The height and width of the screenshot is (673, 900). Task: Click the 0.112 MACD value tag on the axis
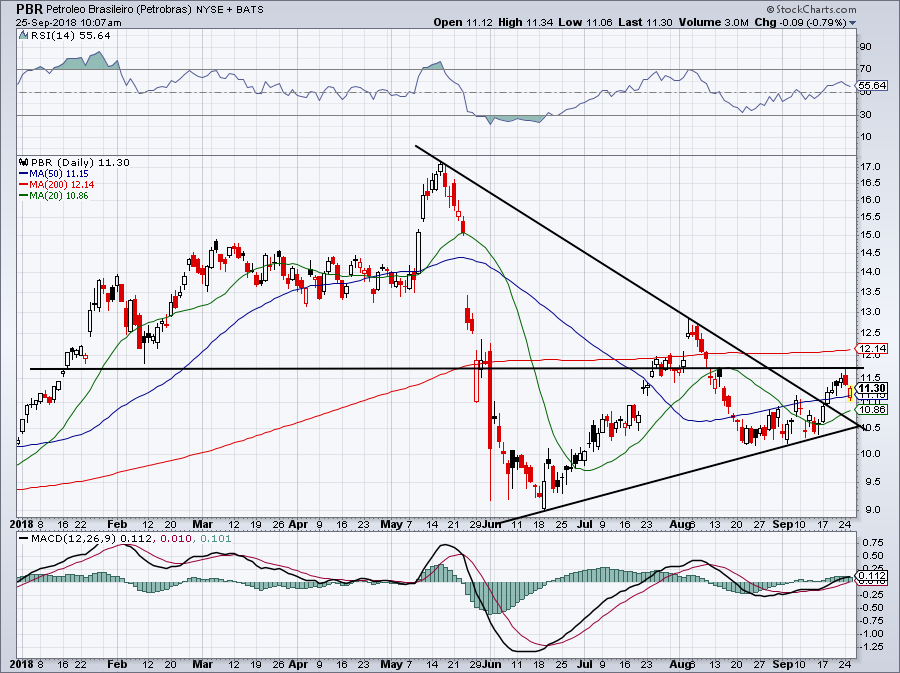[x=872, y=575]
